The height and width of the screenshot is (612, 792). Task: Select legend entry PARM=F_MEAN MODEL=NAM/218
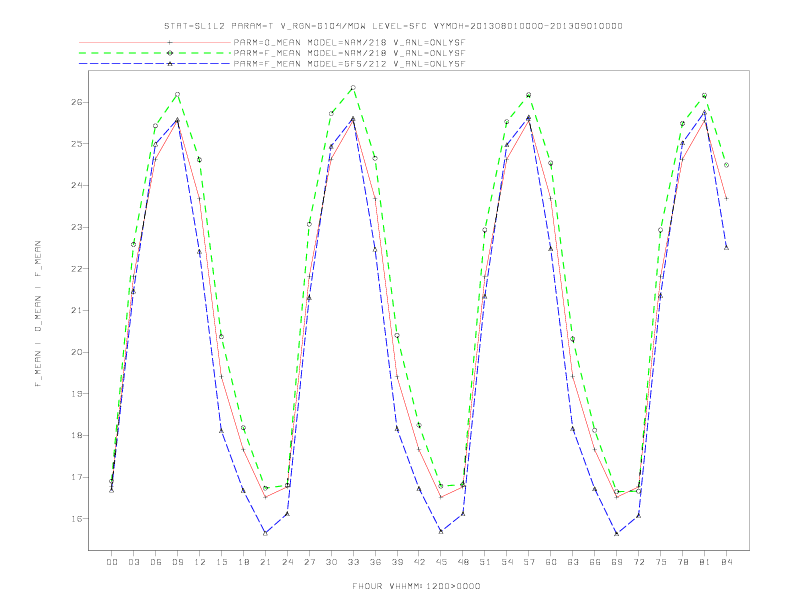click(x=350, y=53)
